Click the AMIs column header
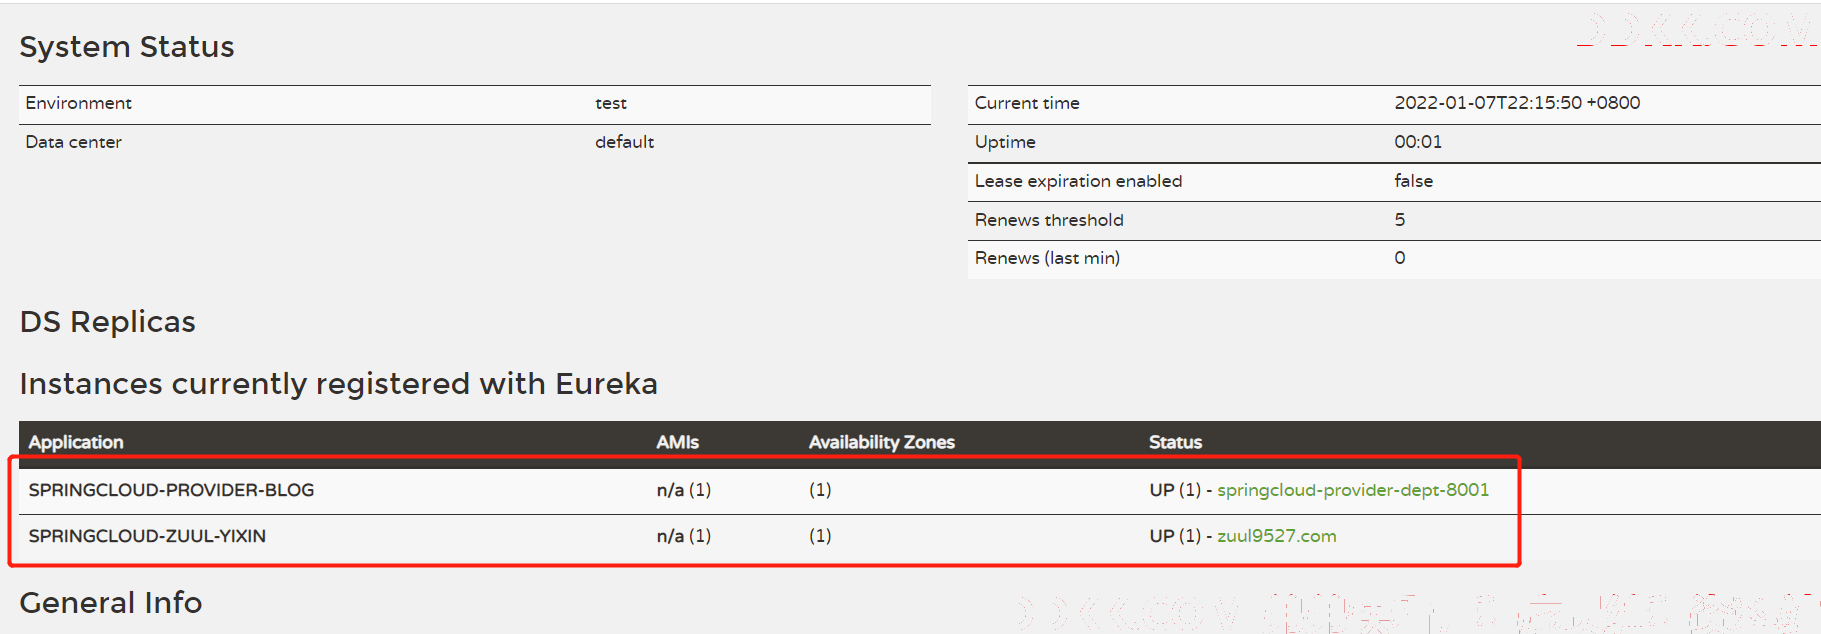Image resolution: width=1821 pixels, height=634 pixels. pos(677,442)
